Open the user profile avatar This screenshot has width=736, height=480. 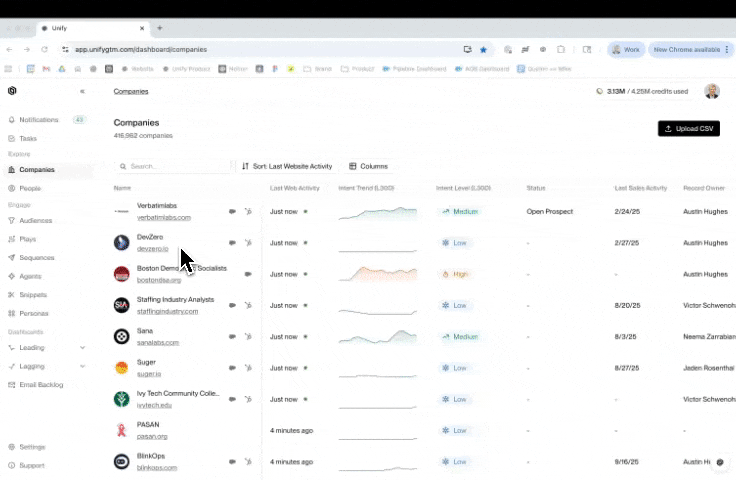712,91
